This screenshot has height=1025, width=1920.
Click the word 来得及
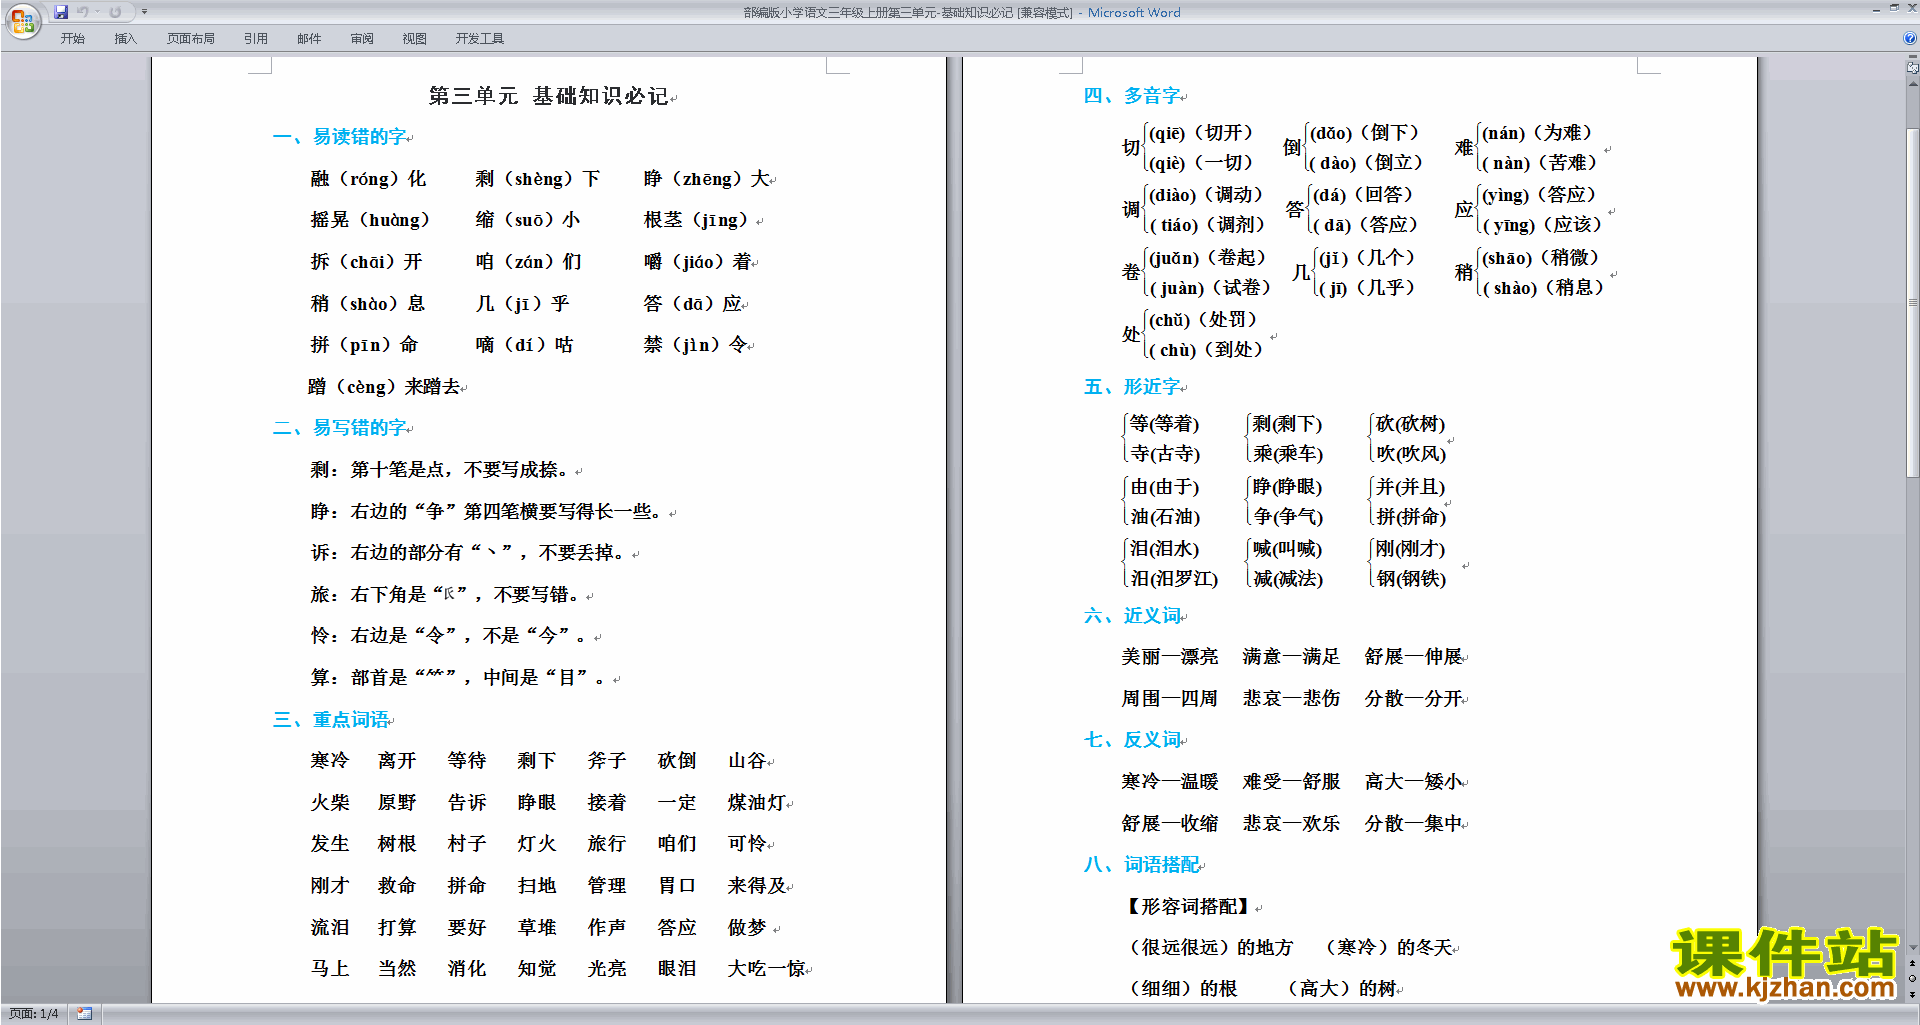click(x=757, y=886)
